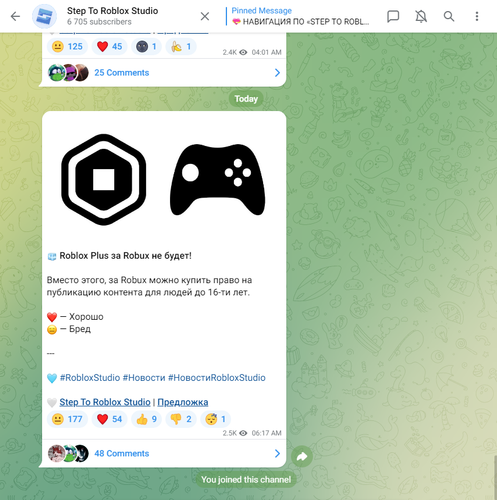
Task: Click the 06:17 AM timestamp
Action: point(266,433)
